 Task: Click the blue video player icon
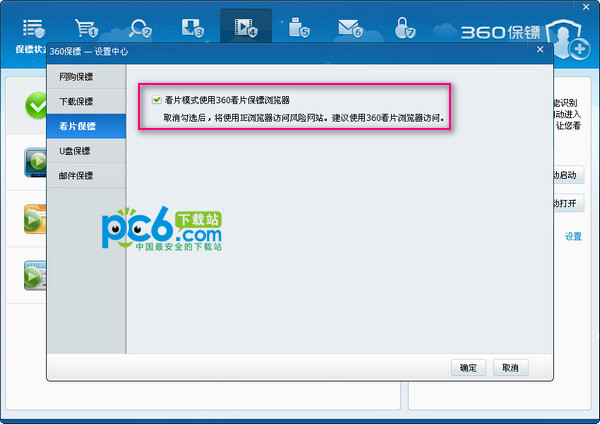pyautogui.click(x=36, y=163)
